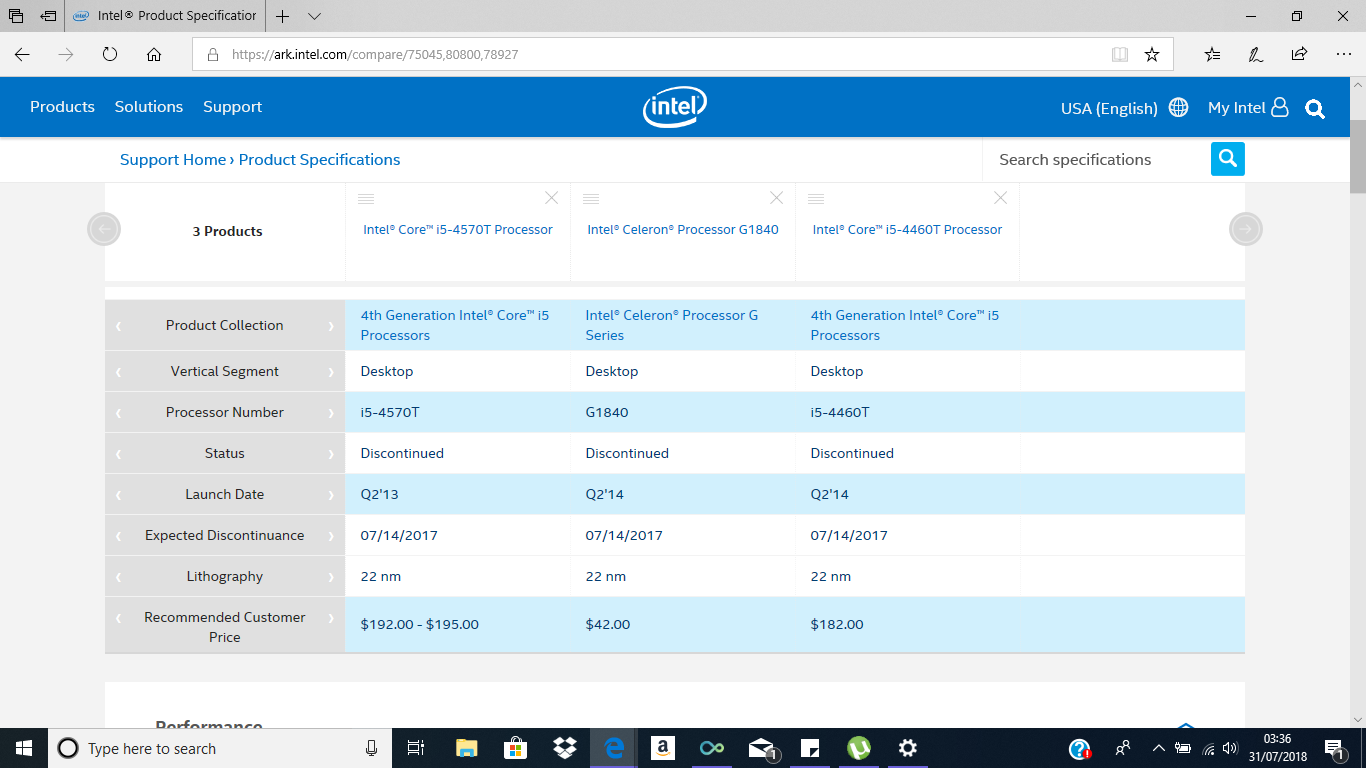Viewport: 1366px width, 768px height.
Task: Open the tab preview chevron
Action: (x=314, y=17)
